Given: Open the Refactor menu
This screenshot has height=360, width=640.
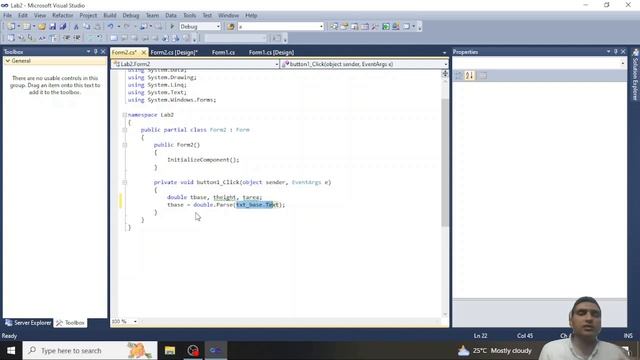Looking at the screenshot, I should pos(62,16).
